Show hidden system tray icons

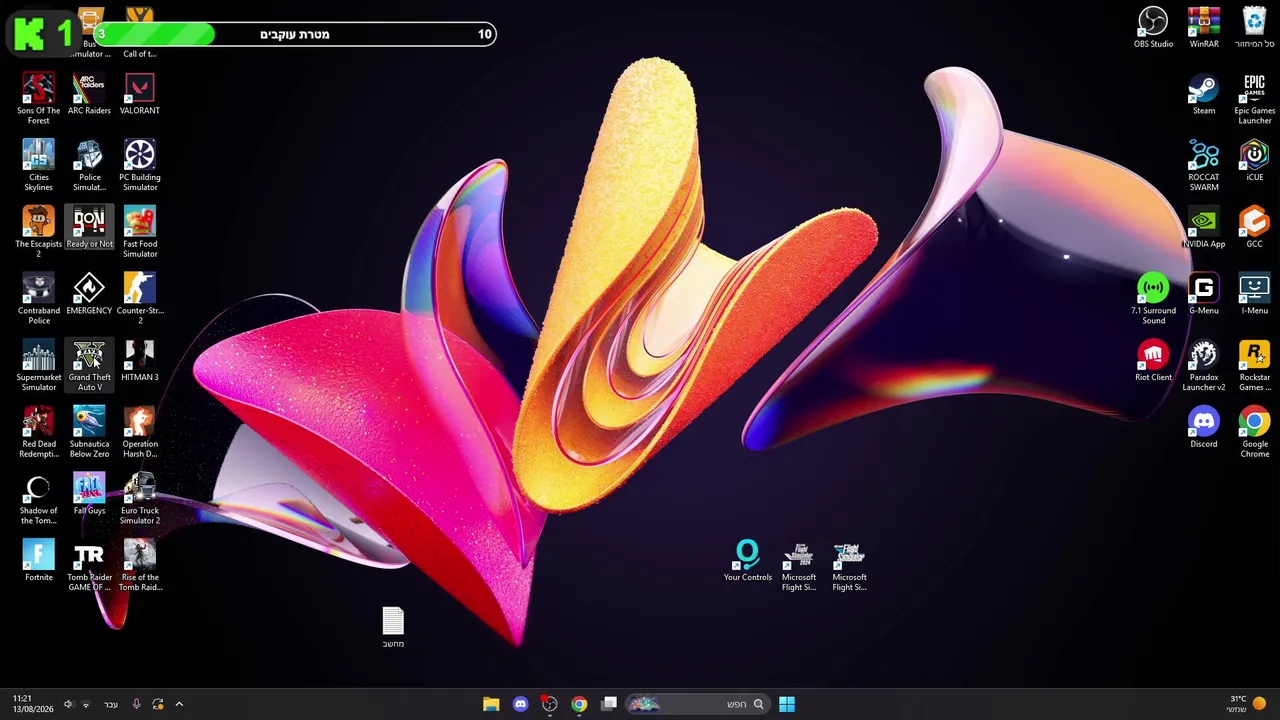click(179, 704)
